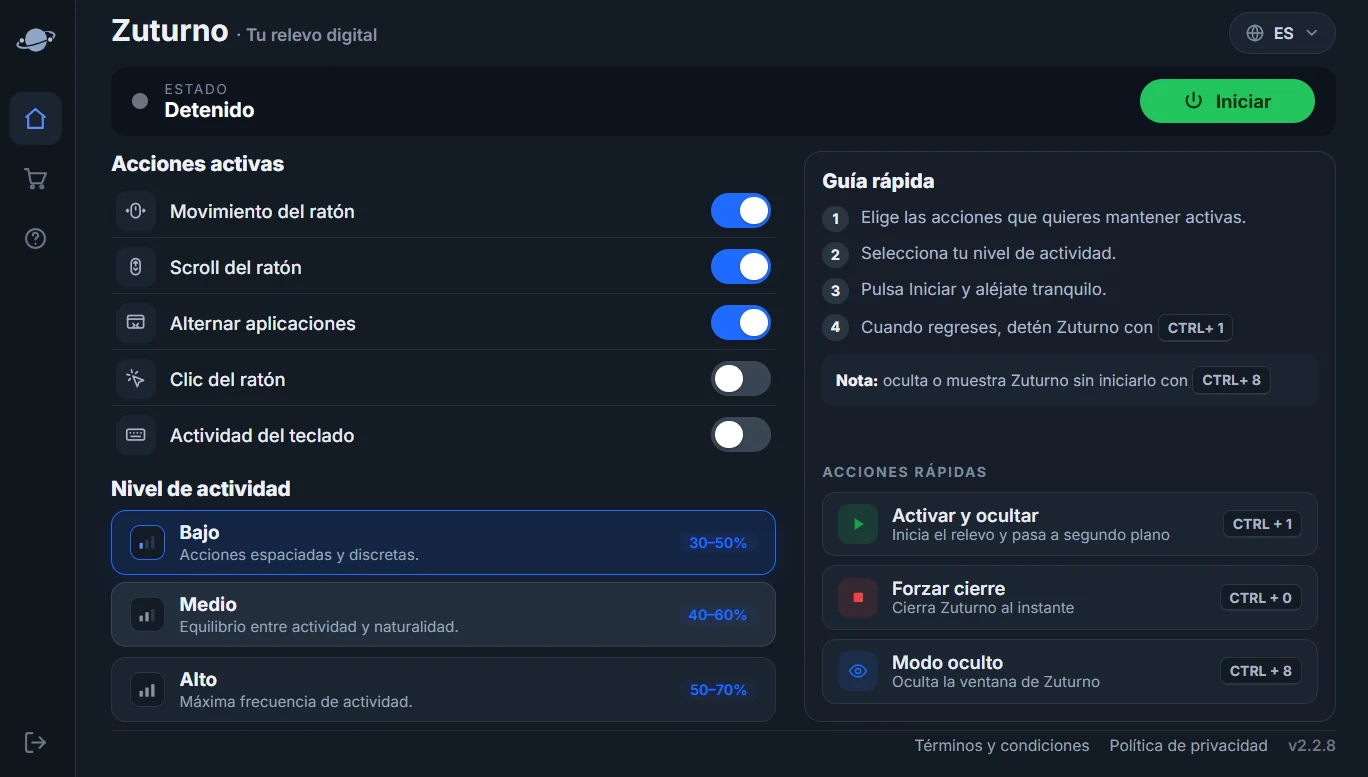1368x777 pixels.
Task: Open Términos y condiciones link
Action: point(1002,746)
